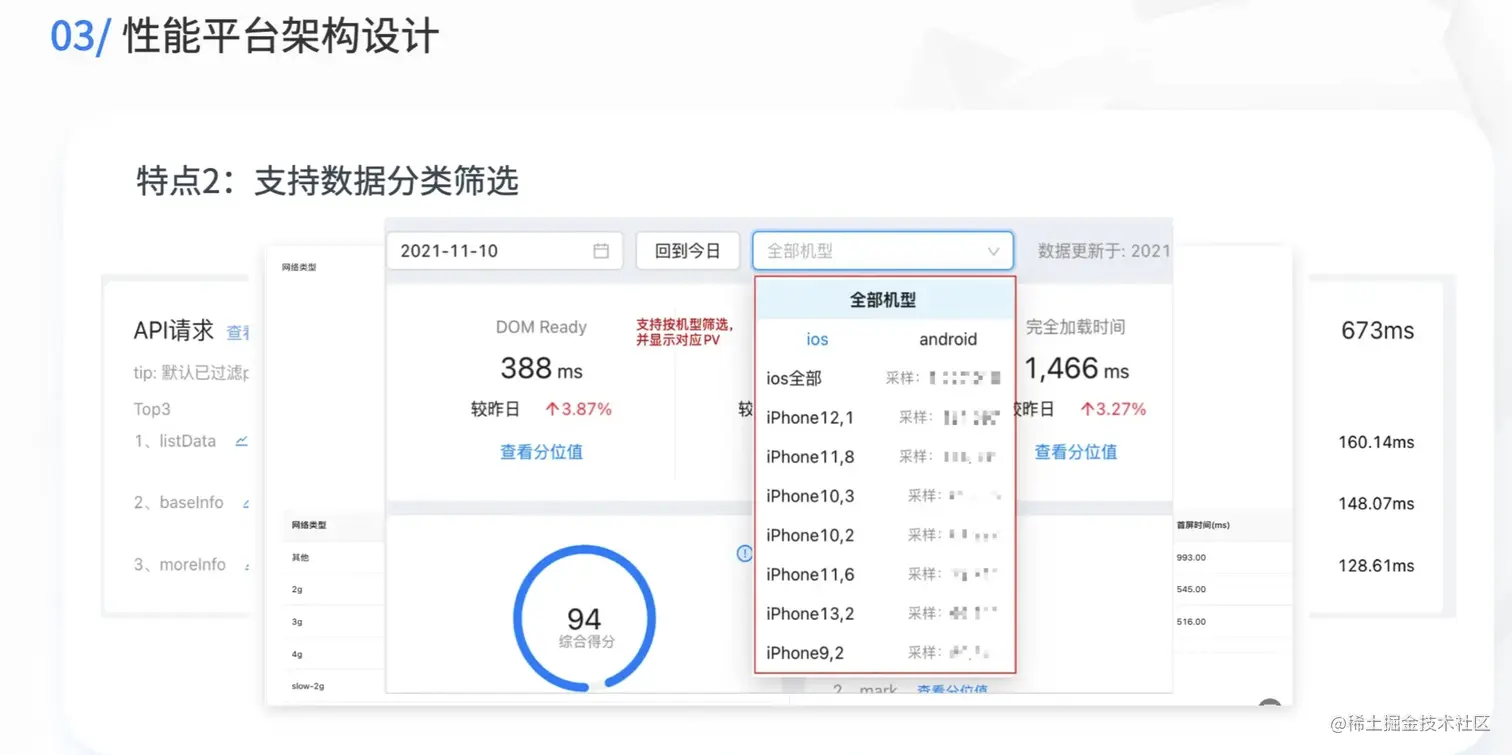The height and width of the screenshot is (755, 1512).
Task: Click the ↑3.87% change figure
Action: 578,409
